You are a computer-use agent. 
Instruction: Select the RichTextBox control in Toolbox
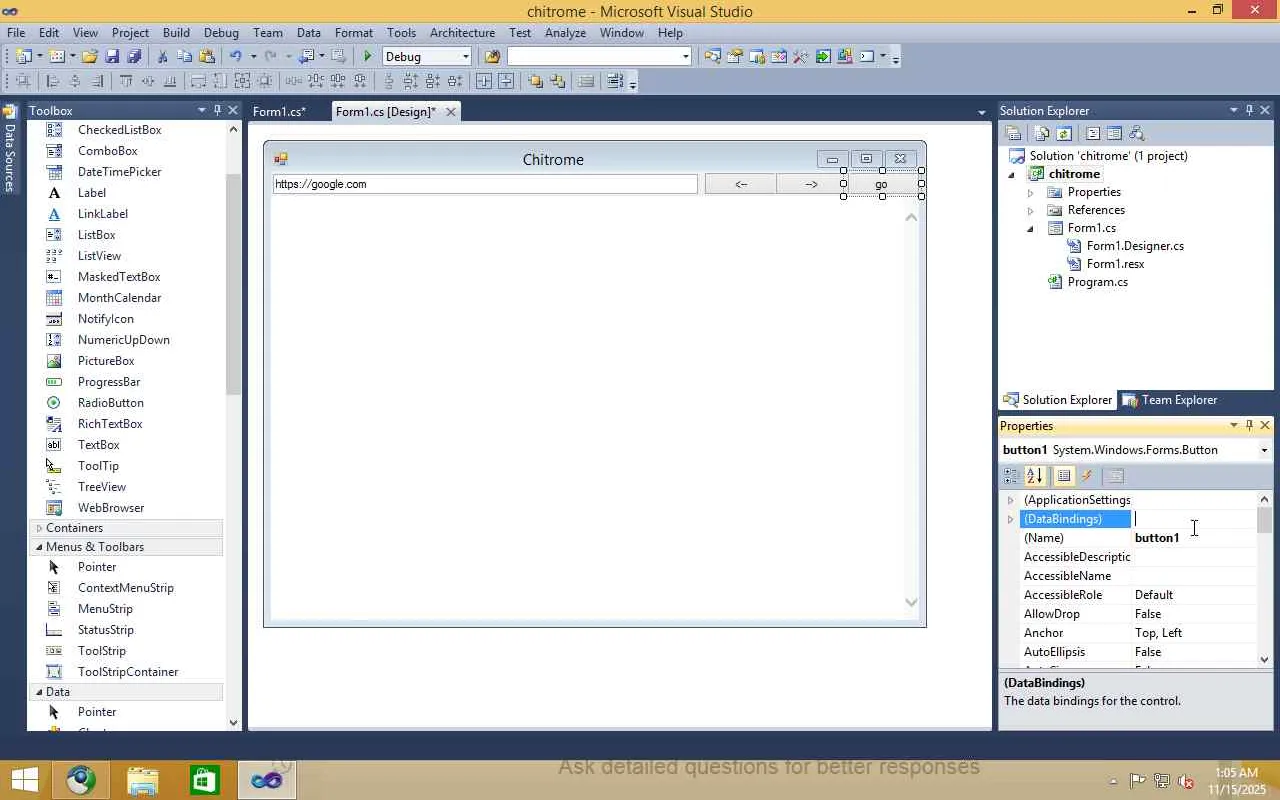[x=110, y=424]
